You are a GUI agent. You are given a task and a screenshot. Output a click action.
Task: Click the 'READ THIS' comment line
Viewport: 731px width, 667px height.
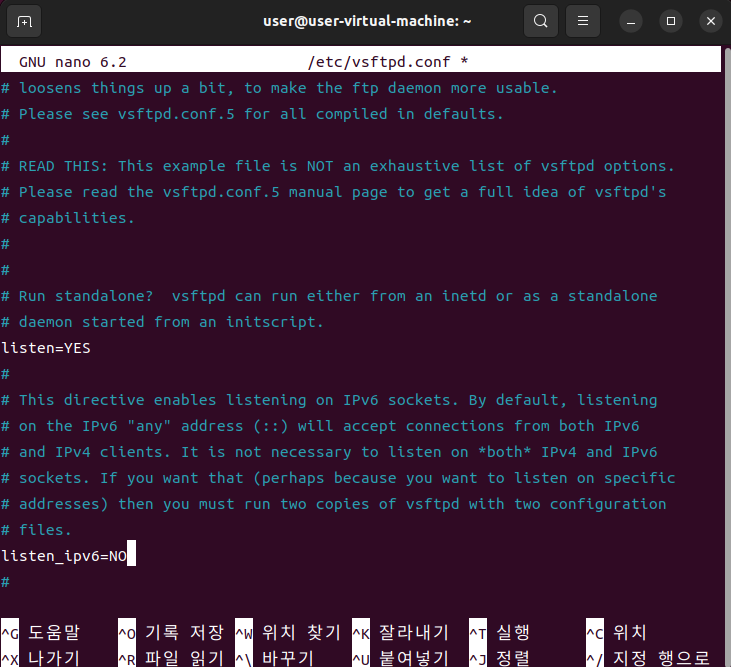coord(338,166)
